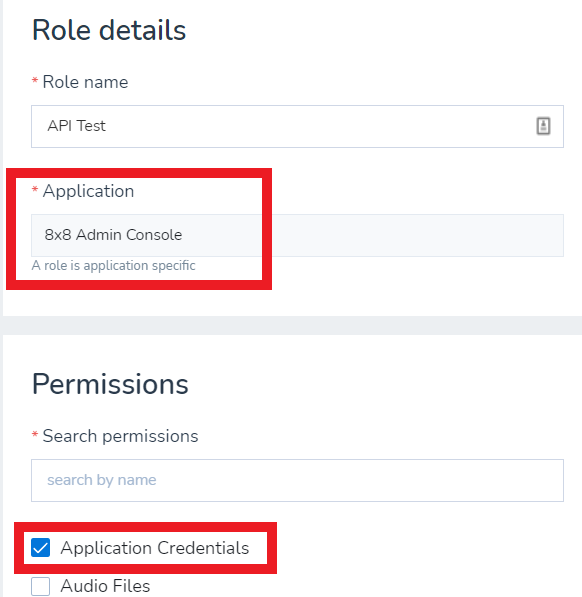Click the Role details heading
582x597 pixels.
pos(109,30)
